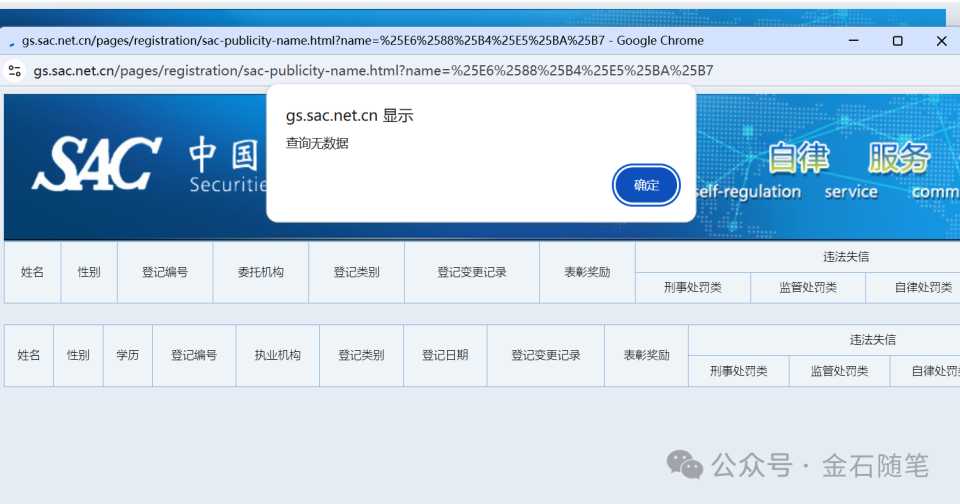Select the 委托机构 column header

[x=261, y=273]
